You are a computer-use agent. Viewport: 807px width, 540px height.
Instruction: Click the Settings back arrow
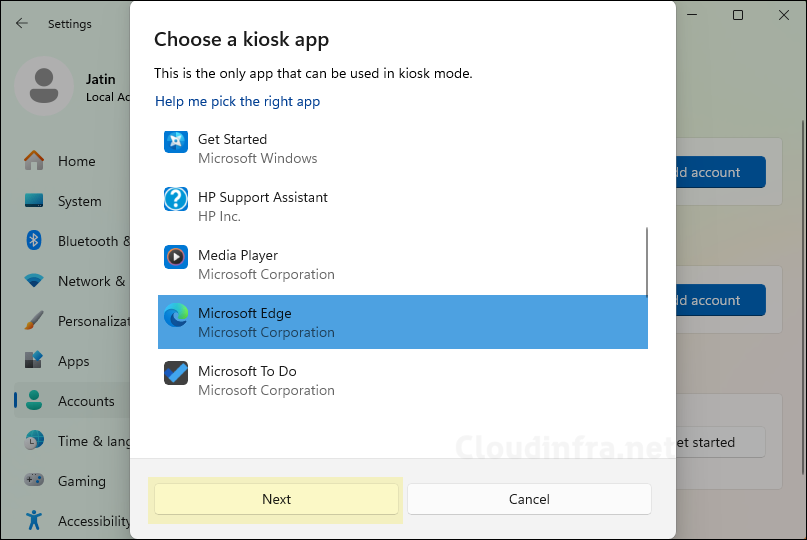pos(22,23)
